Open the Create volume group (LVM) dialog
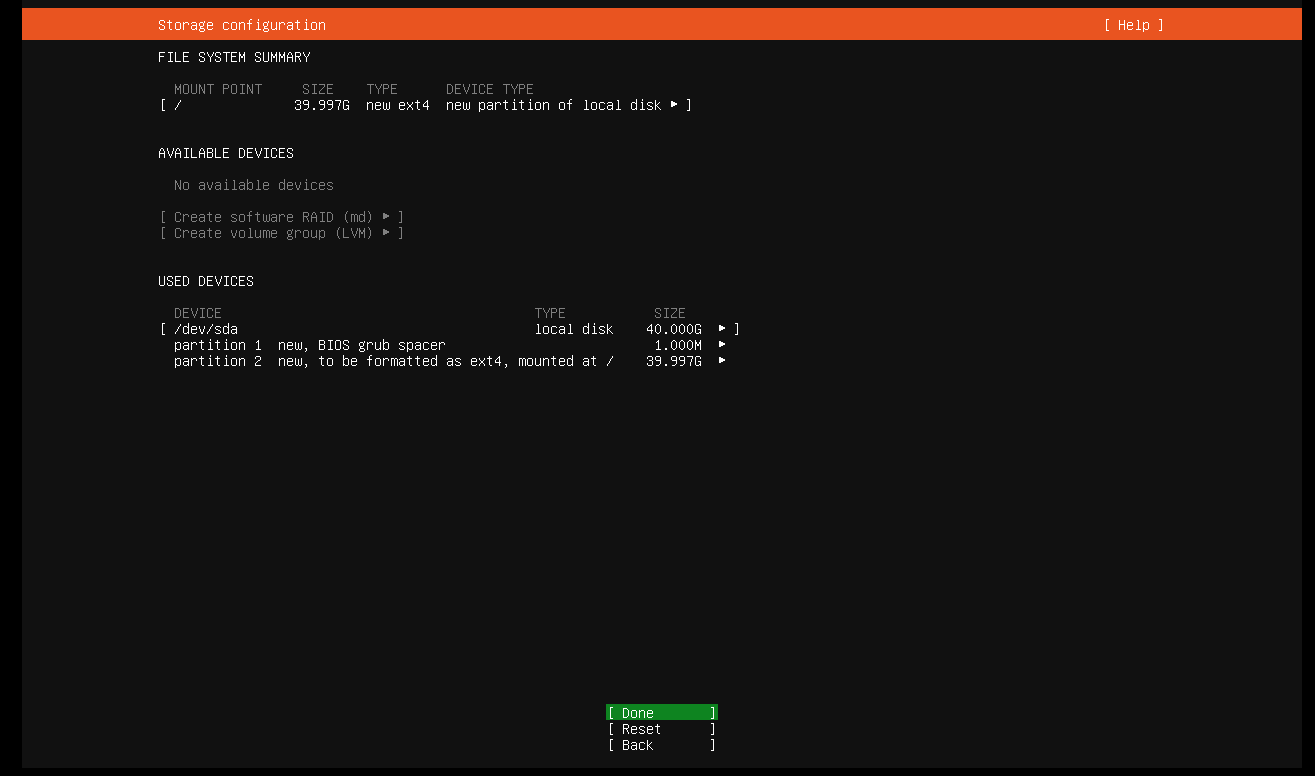 281,232
